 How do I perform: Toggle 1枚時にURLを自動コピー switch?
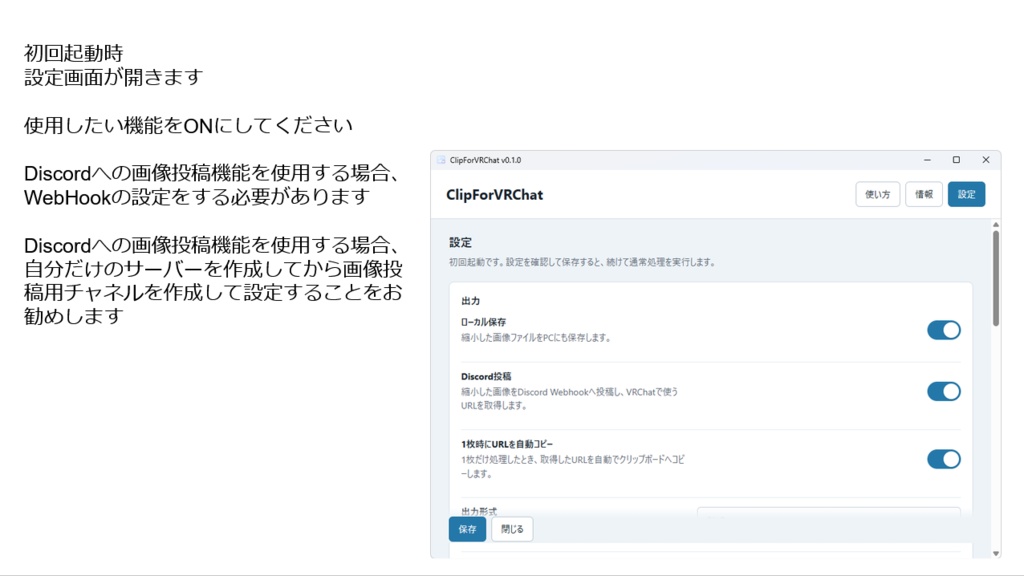(944, 459)
